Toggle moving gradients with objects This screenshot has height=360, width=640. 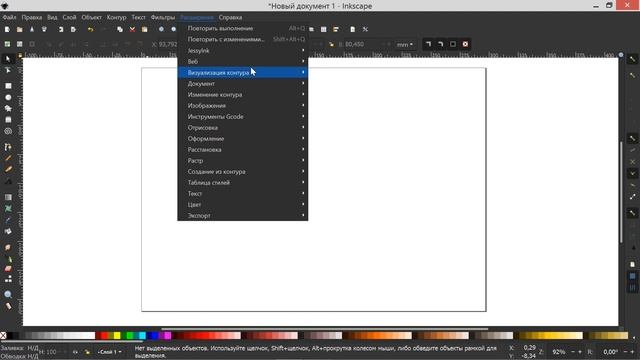click(453, 44)
